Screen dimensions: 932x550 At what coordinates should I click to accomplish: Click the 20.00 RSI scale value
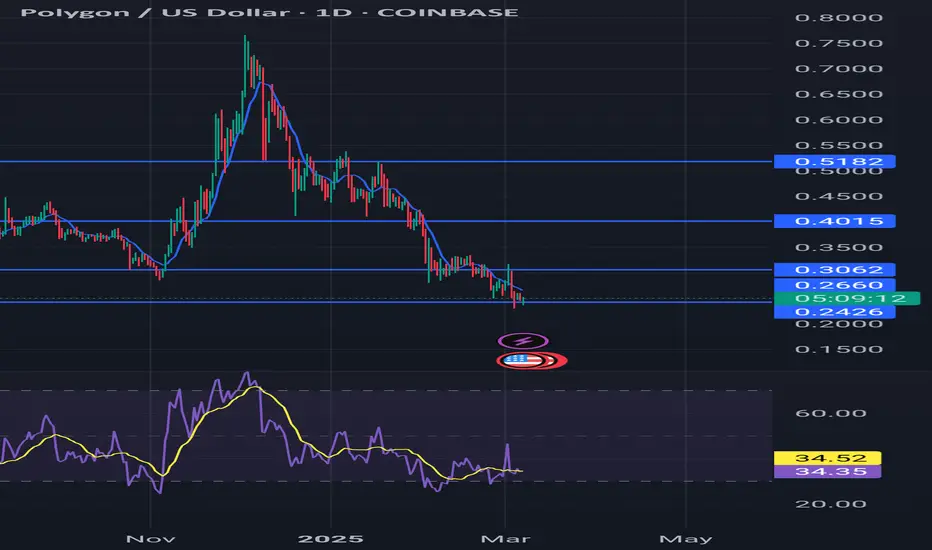tap(830, 504)
